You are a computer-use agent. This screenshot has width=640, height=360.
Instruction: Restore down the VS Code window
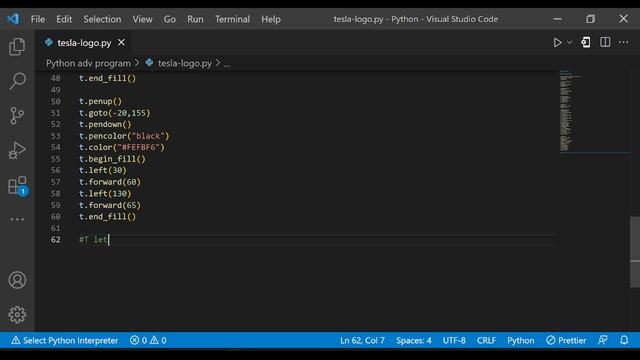click(x=591, y=19)
